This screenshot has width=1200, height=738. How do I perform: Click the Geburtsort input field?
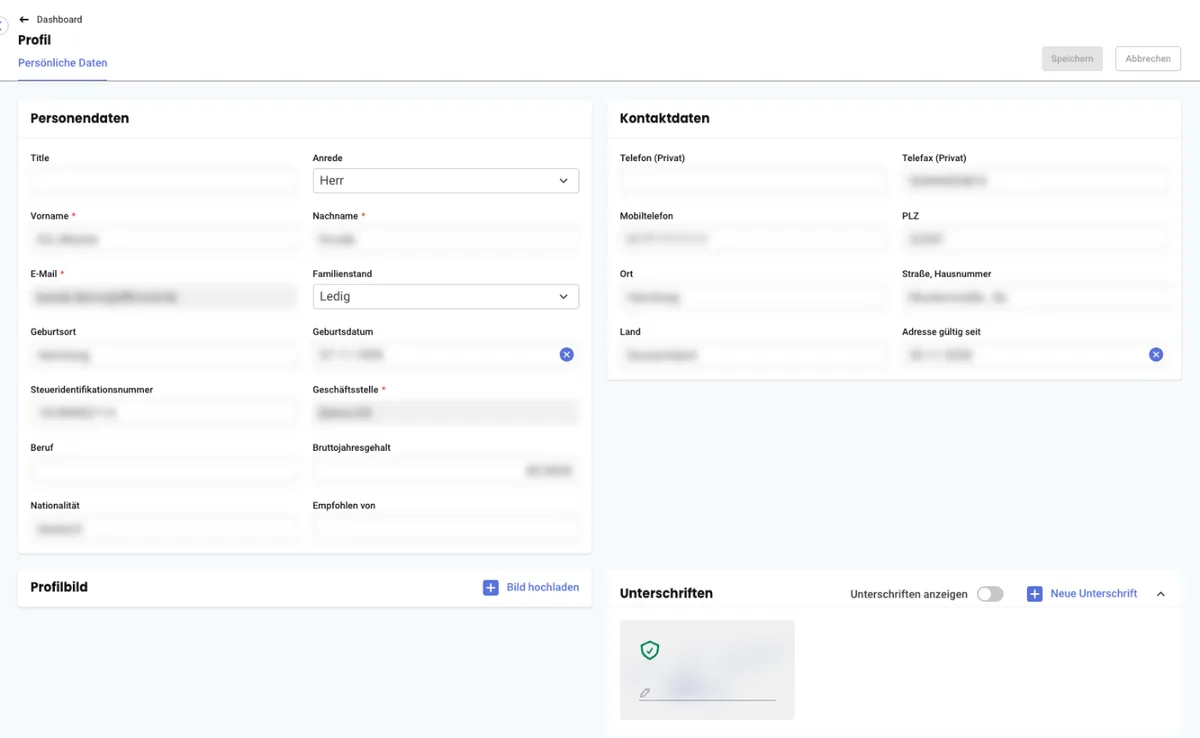pos(164,355)
